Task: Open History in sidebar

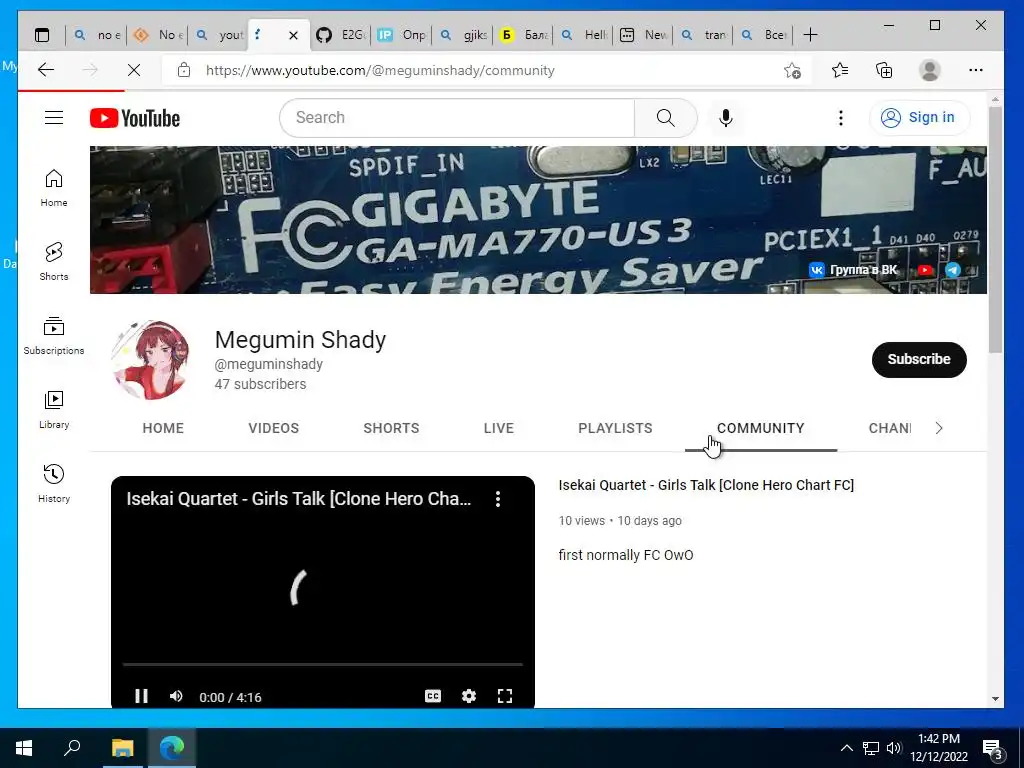Action: (x=54, y=484)
